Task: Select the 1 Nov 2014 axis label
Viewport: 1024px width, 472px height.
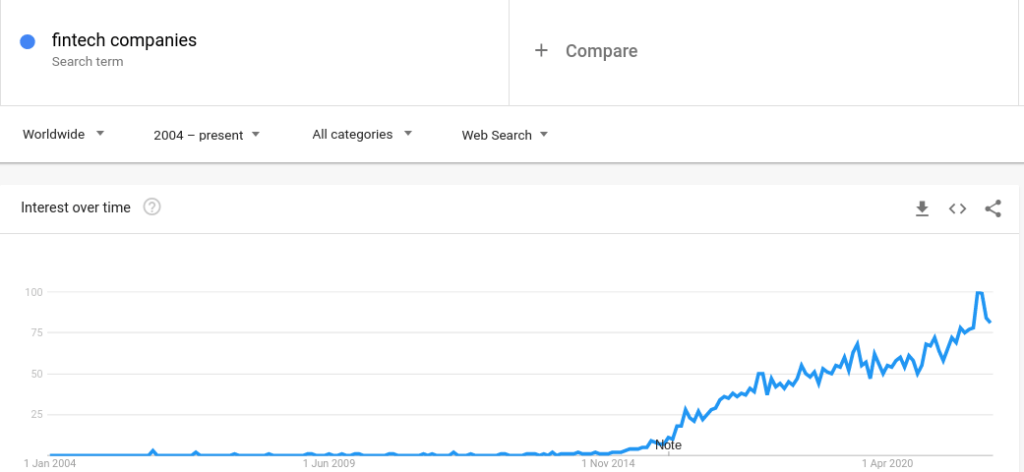Action: click(x=608, y=464)
